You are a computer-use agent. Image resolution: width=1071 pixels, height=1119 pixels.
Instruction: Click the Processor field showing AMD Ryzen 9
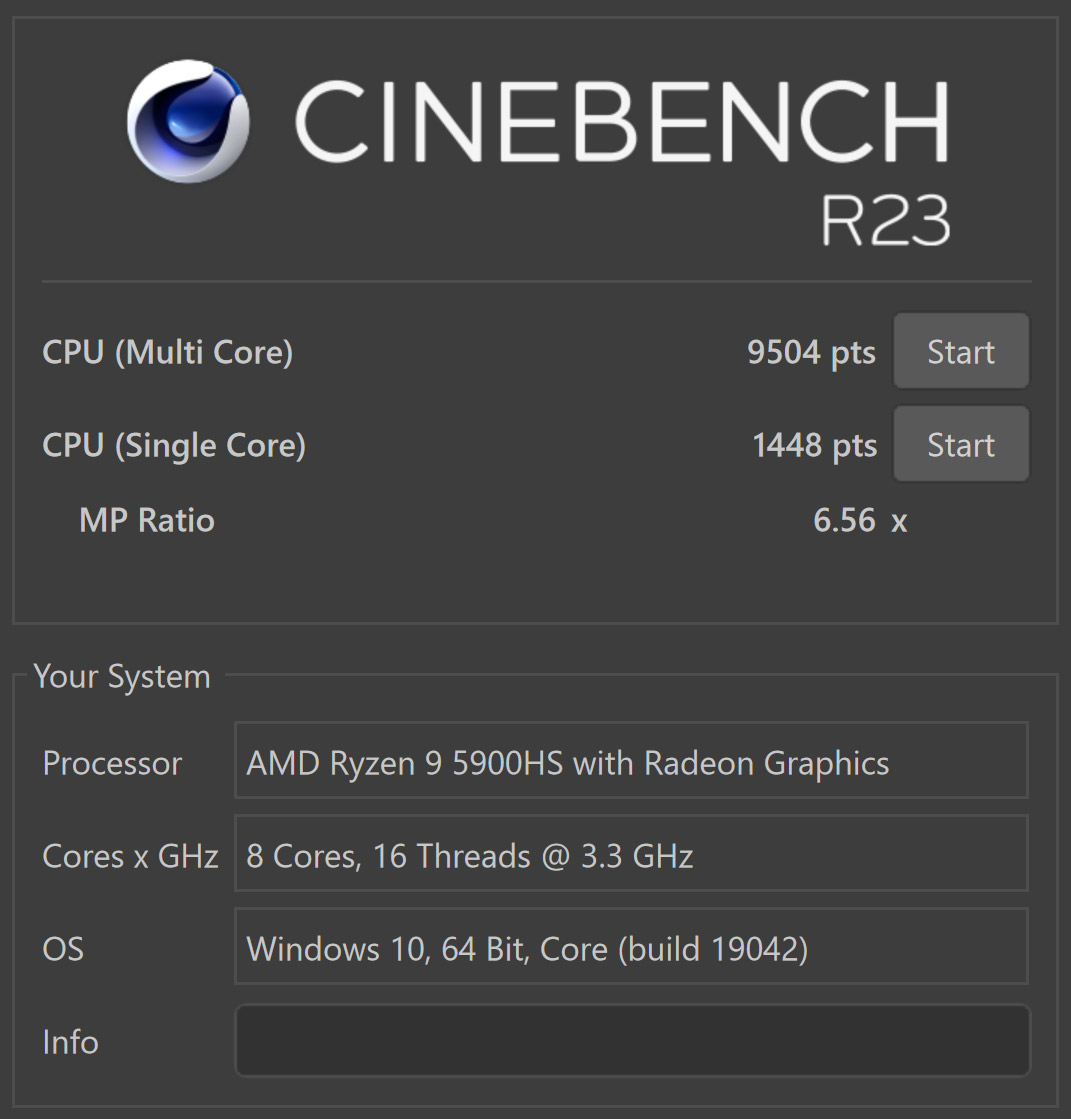(631, 760)
